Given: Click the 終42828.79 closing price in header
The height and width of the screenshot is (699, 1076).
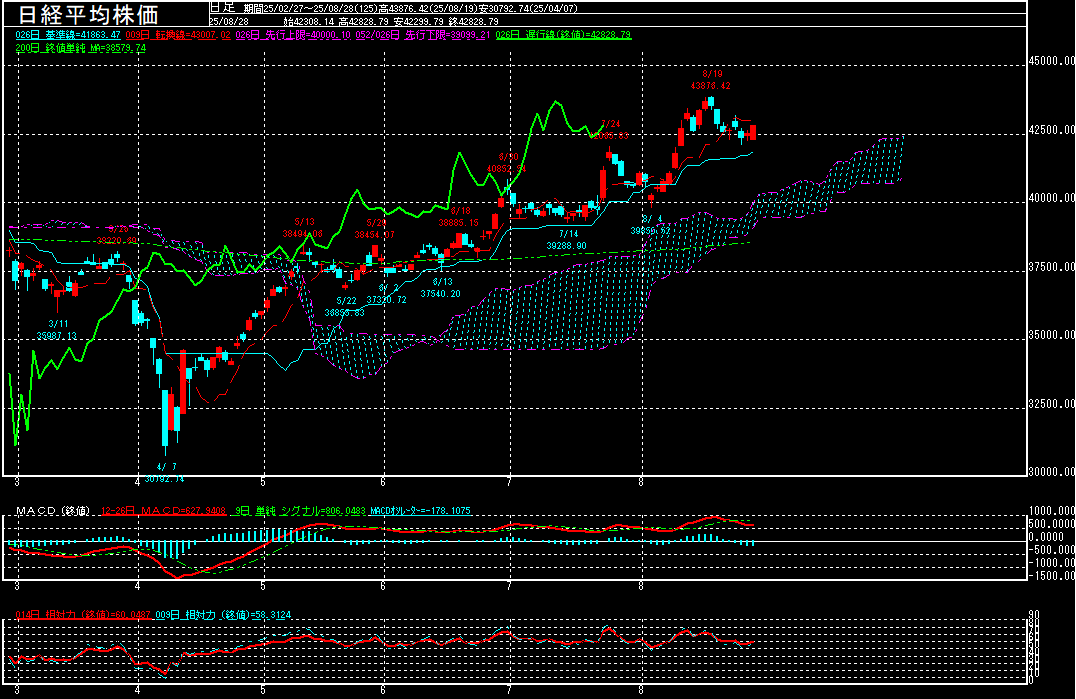Looking at the screenshot, I should pyautogui.click(x=473, y=22).
